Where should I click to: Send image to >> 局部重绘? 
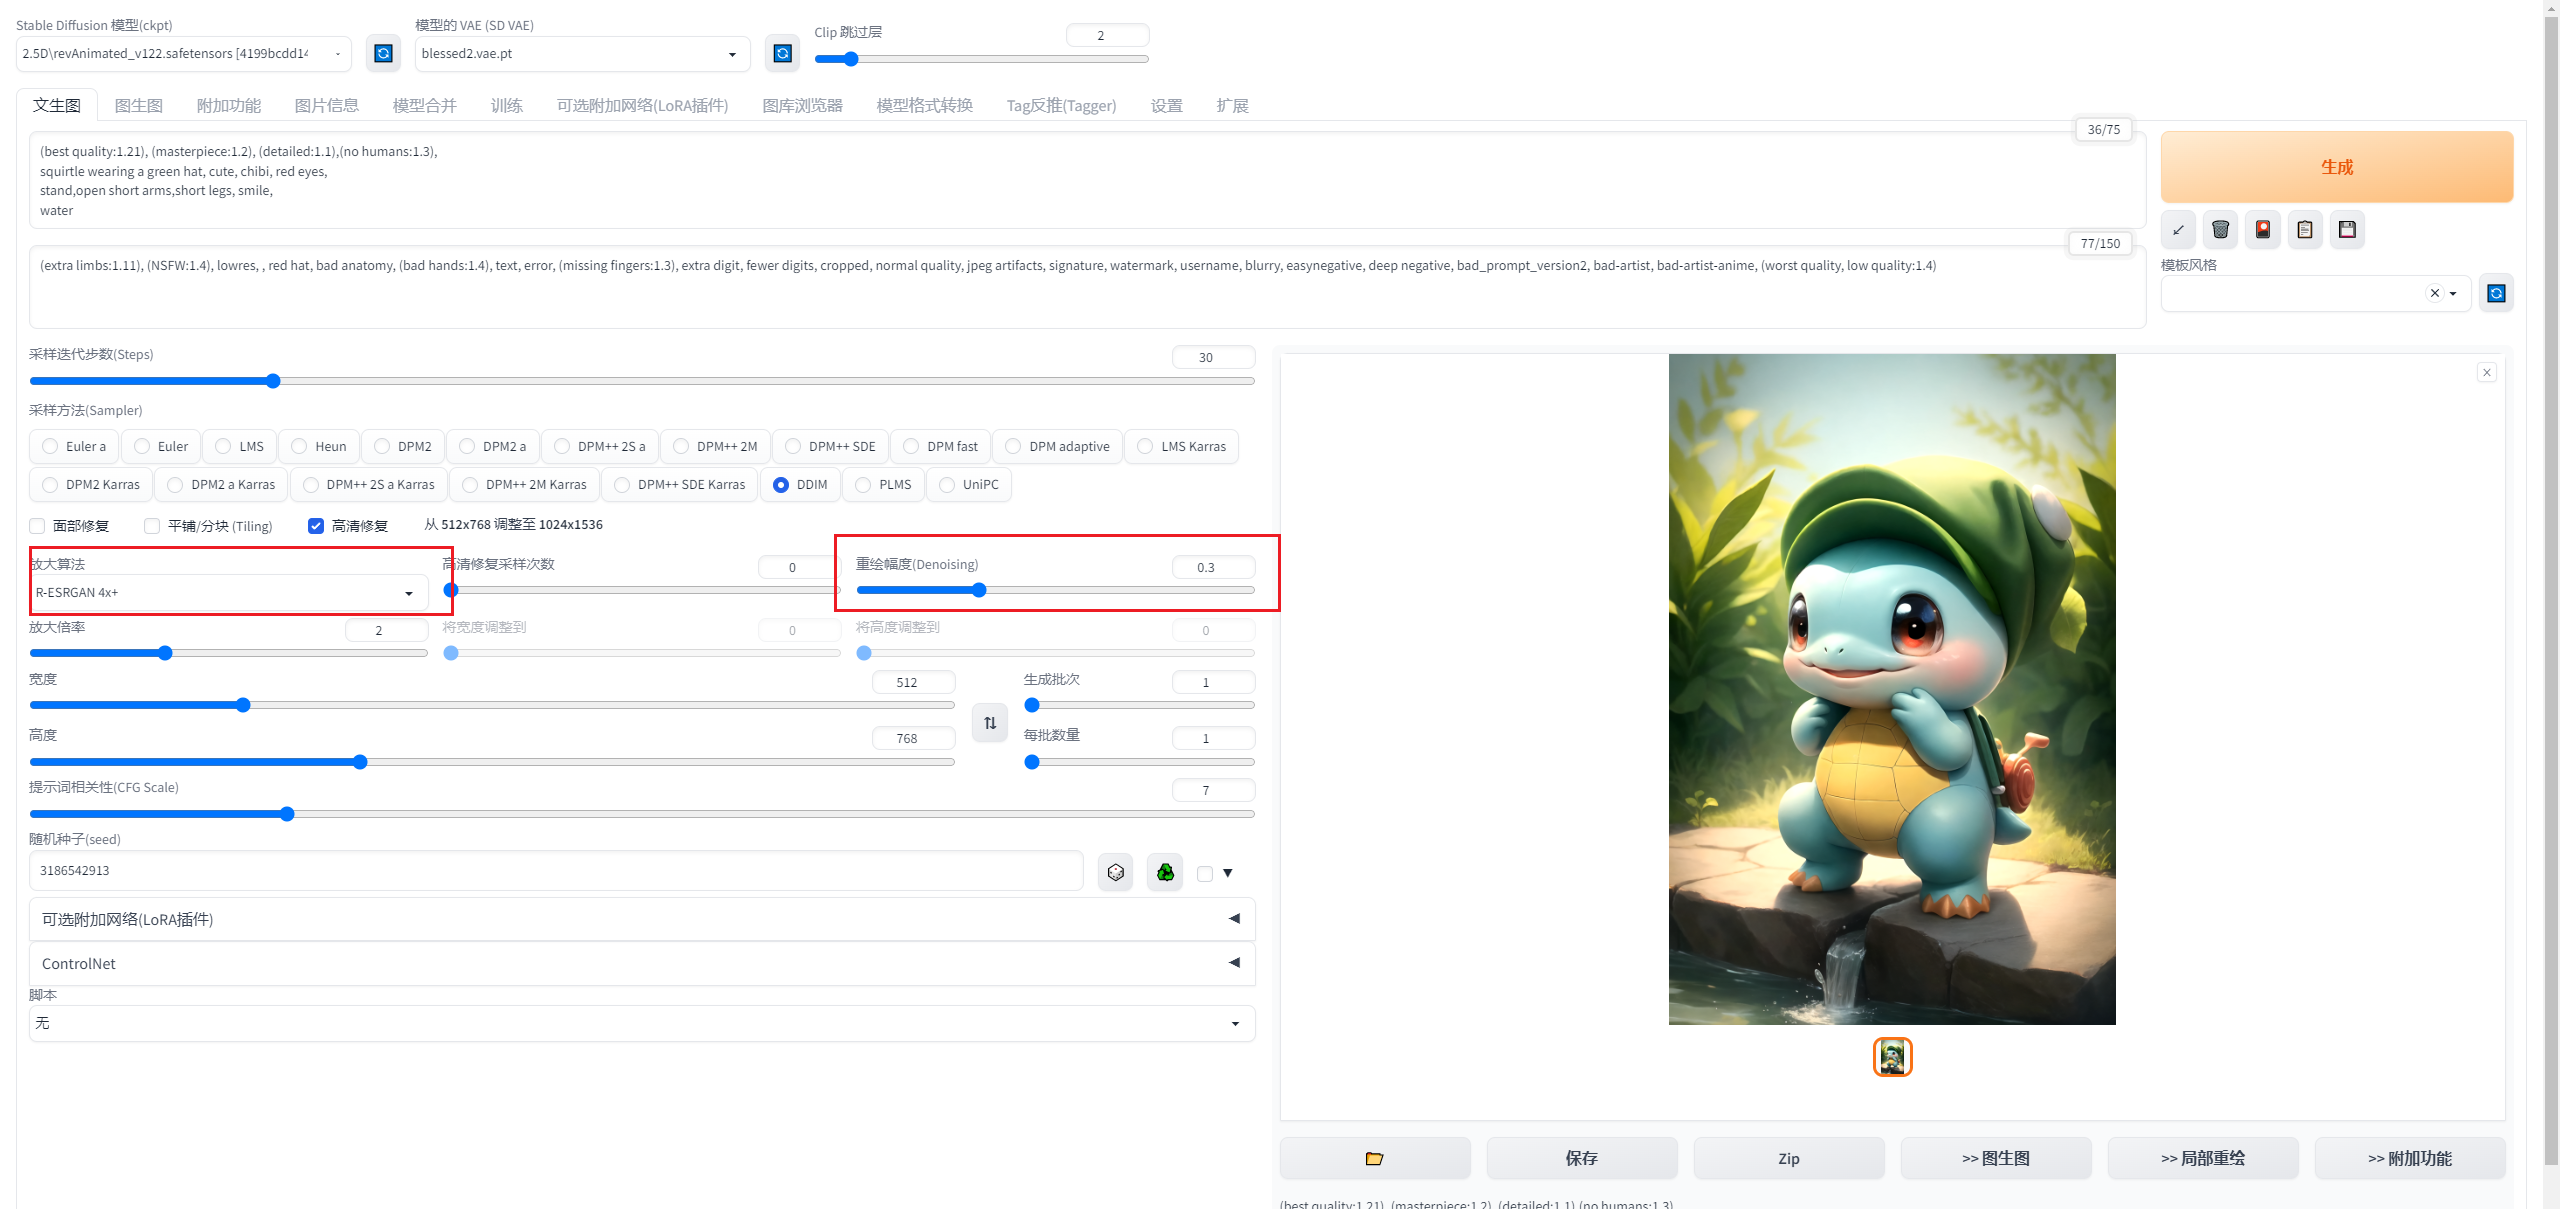tap(2203, 1158)
